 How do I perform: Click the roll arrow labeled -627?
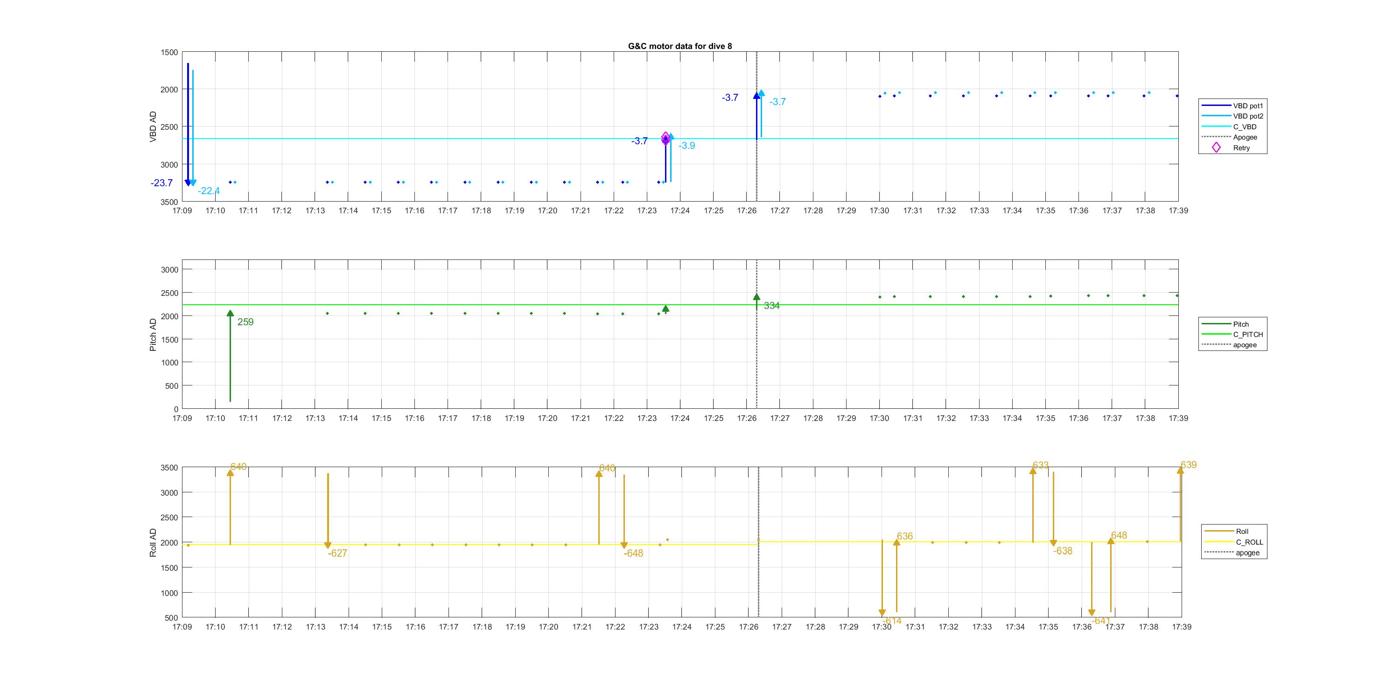pyautogui.click(x=328, y=511)
